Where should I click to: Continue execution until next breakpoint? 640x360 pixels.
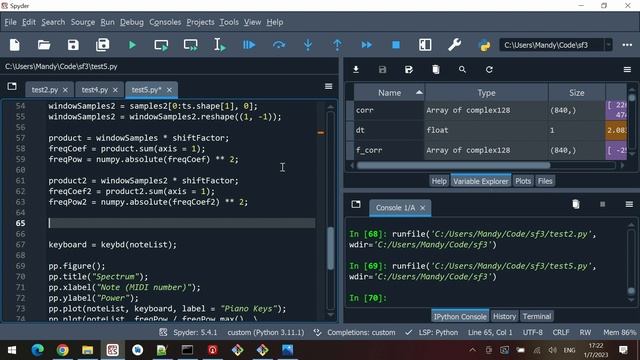(367, 45)
